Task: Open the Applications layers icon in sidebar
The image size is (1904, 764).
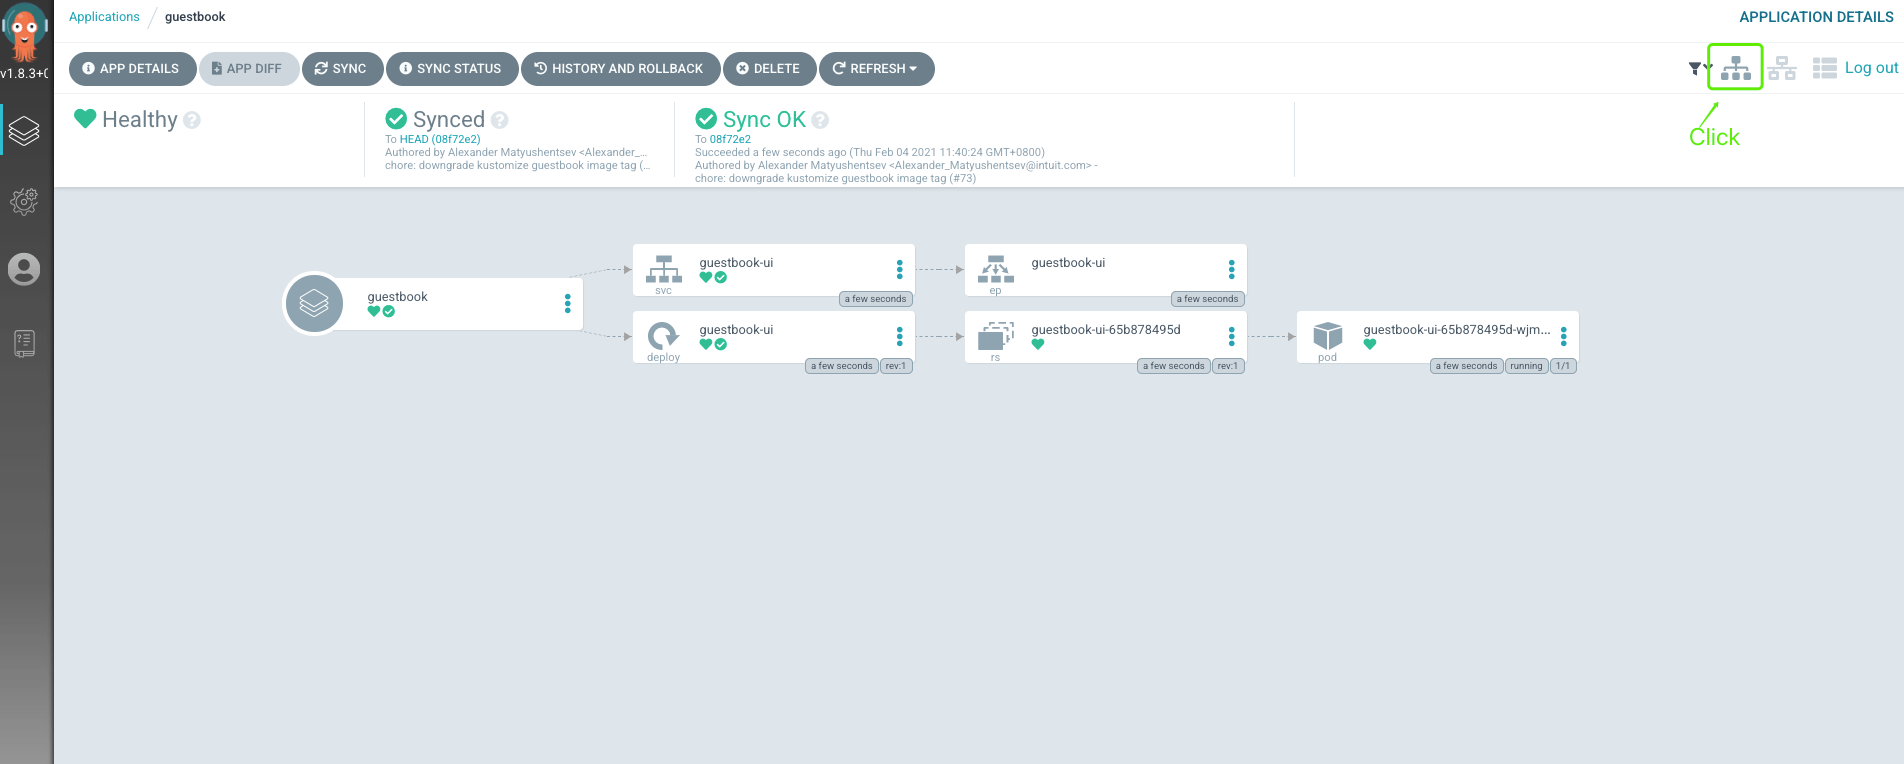Action: coord(24,131)
